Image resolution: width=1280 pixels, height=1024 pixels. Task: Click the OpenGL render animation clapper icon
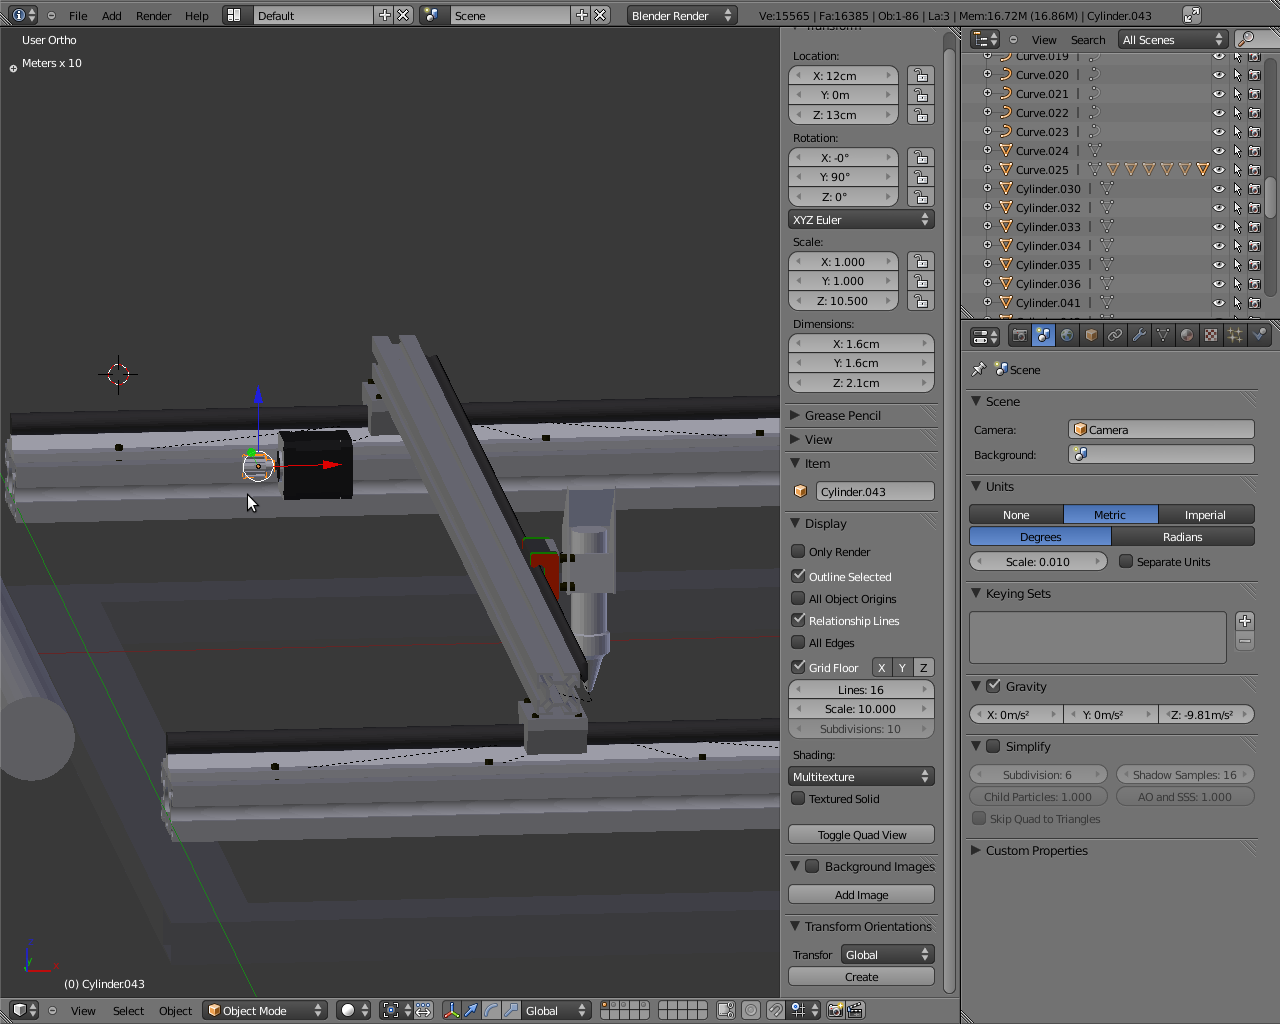pos(856,1010)
